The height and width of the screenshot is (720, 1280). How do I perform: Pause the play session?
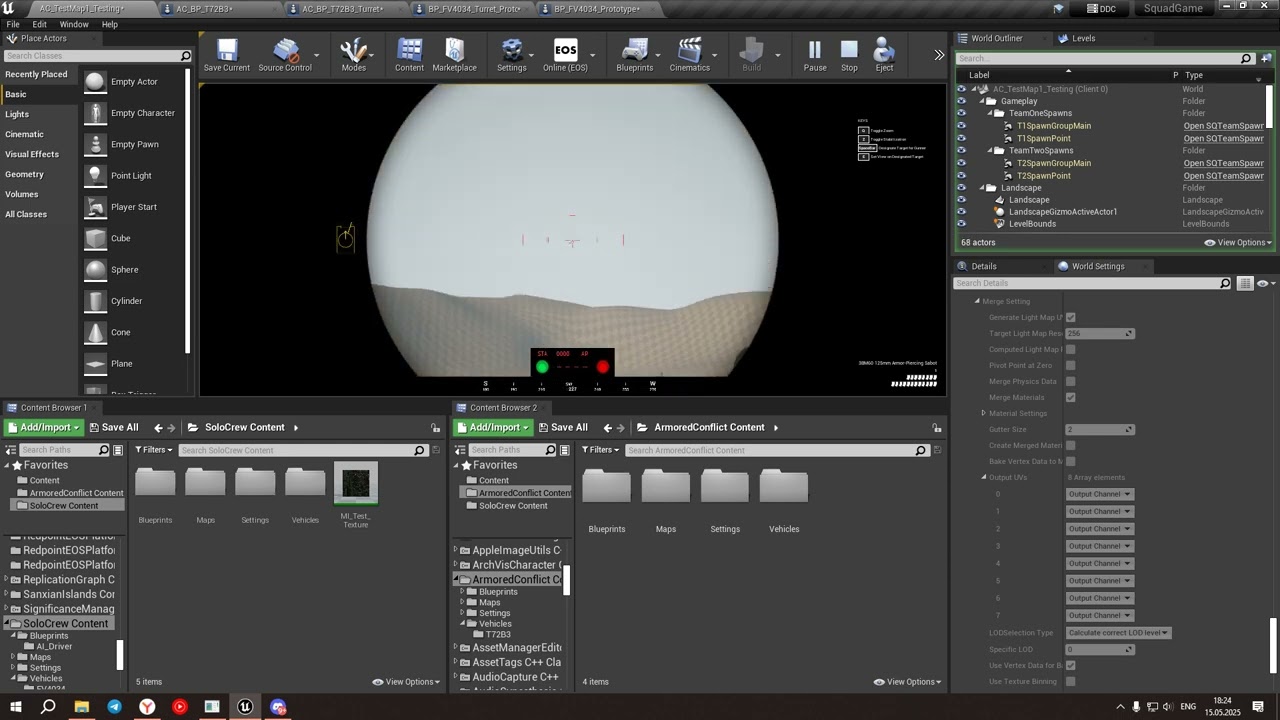click(x=815, y=55)
